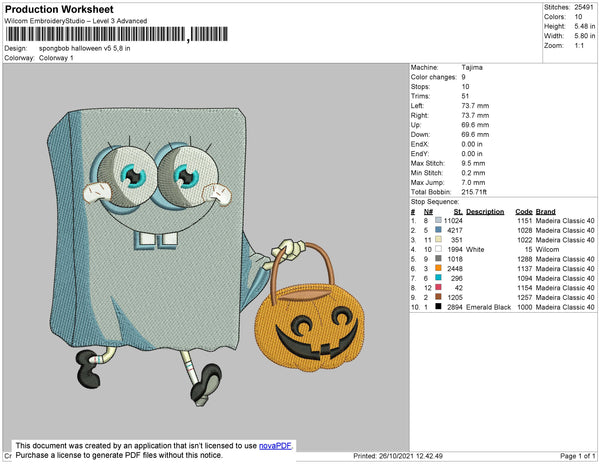Click the 'Colorway 1' value
This screenshot has height=464, width=600.
[56, 58]
